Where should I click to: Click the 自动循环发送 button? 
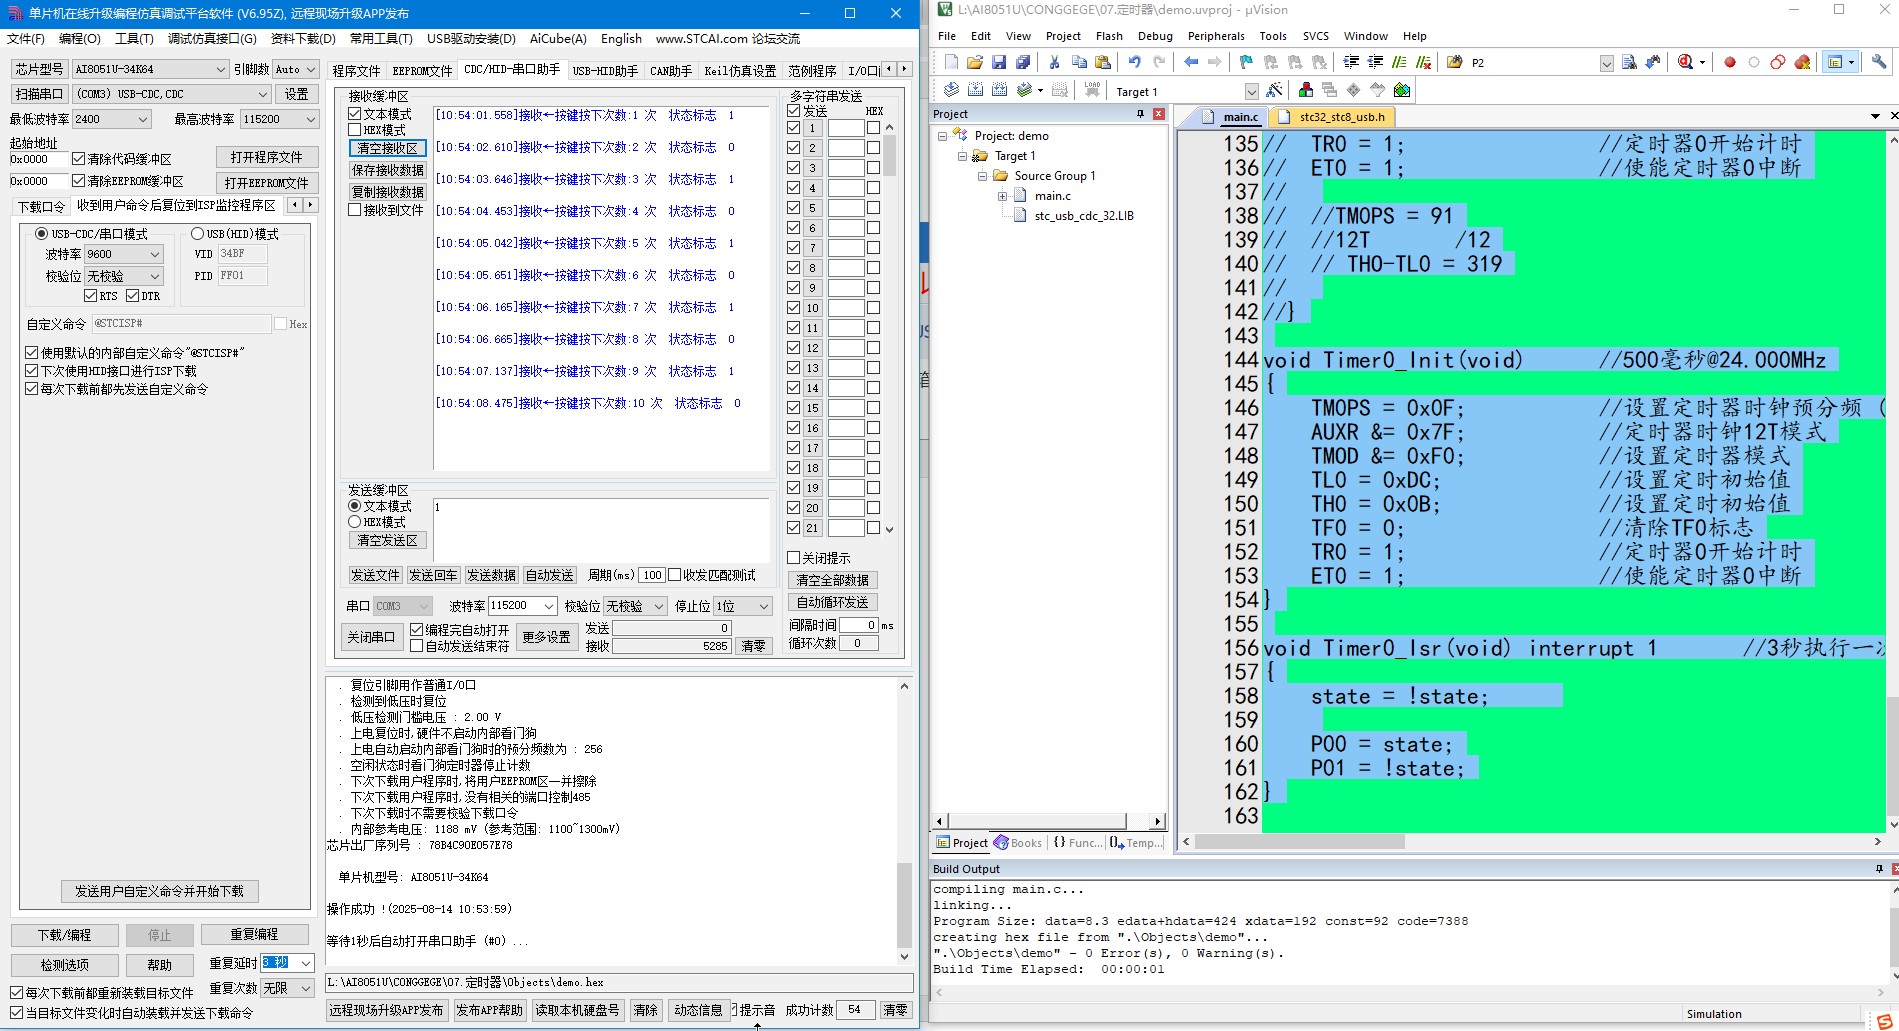833,602
